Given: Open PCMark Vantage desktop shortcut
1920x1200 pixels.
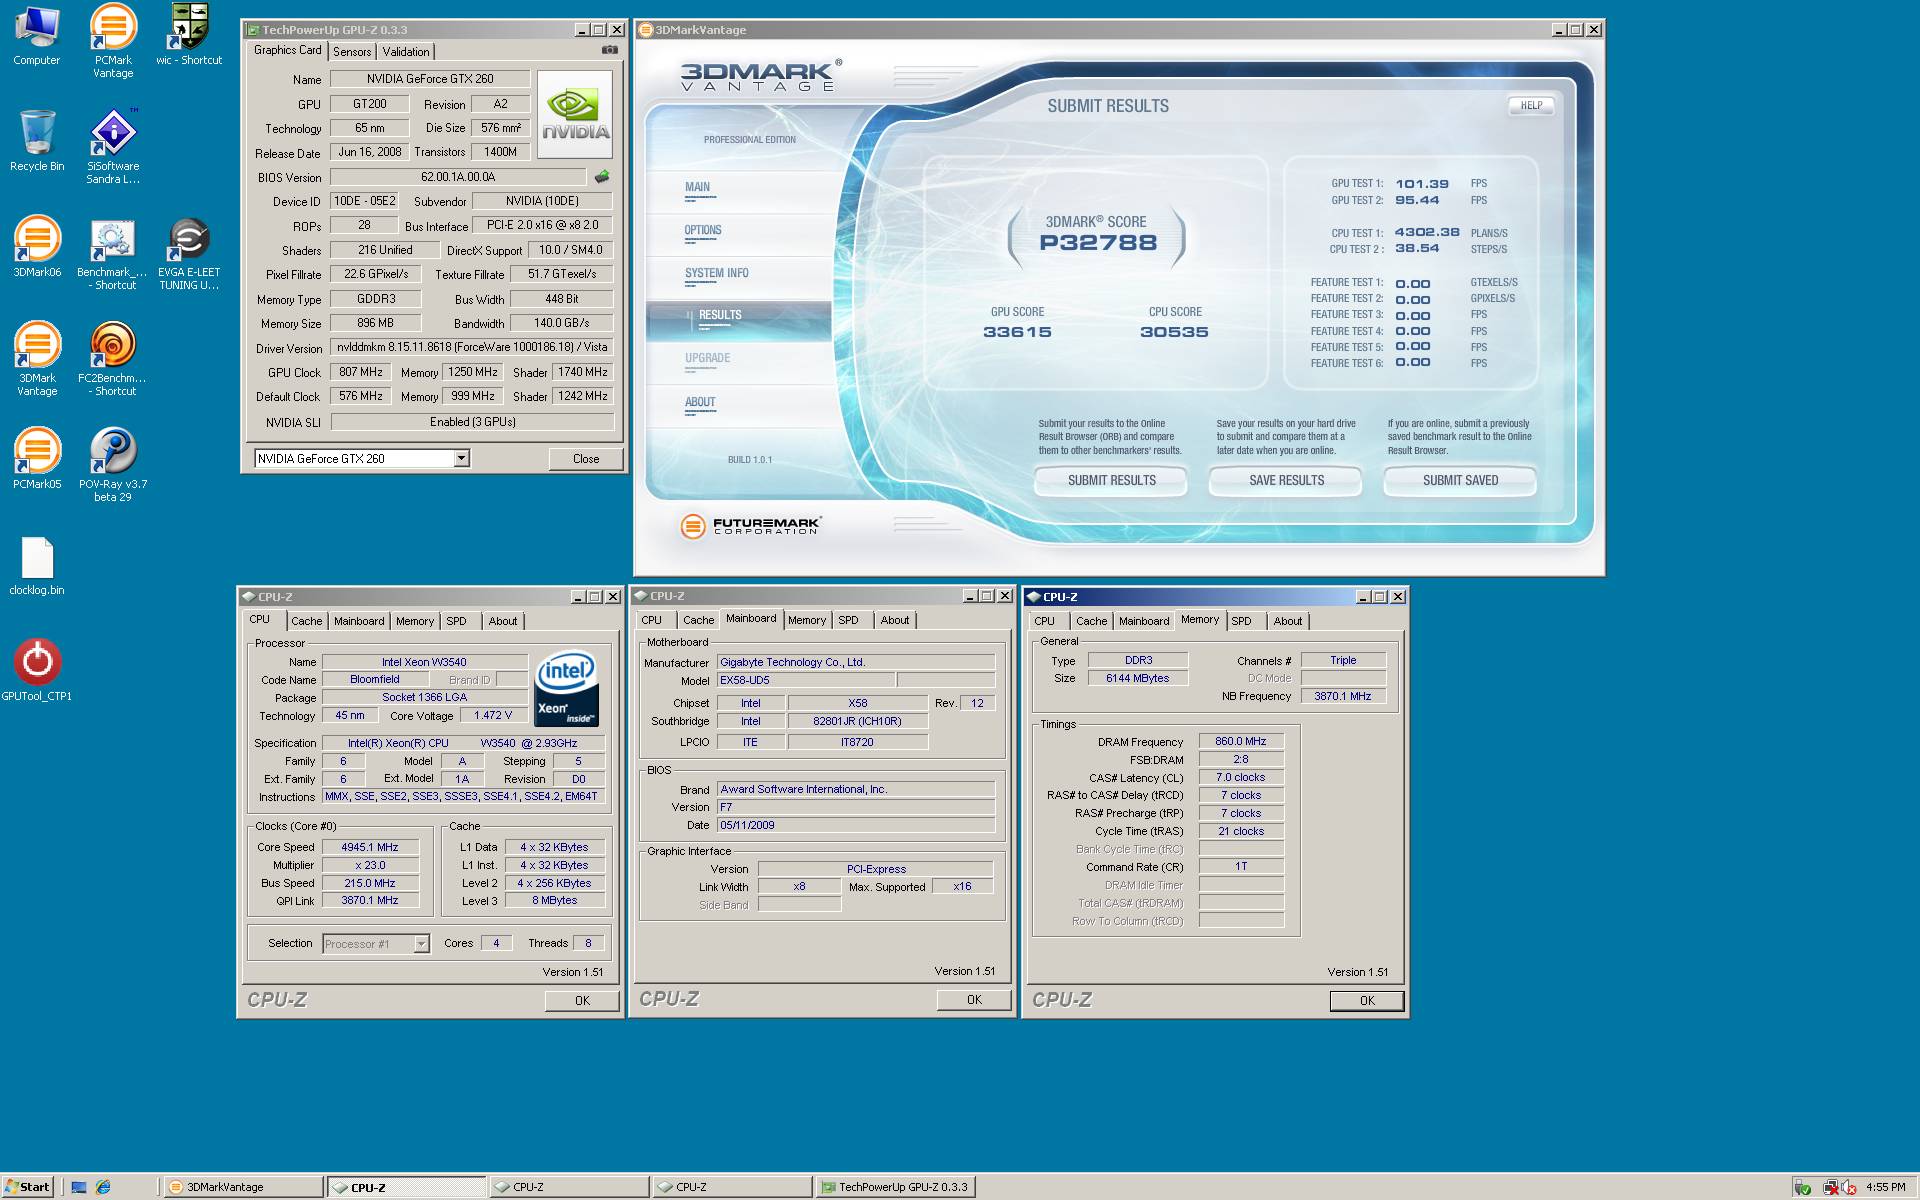Looking at the screenshot, I should click(x=113, y=41).
